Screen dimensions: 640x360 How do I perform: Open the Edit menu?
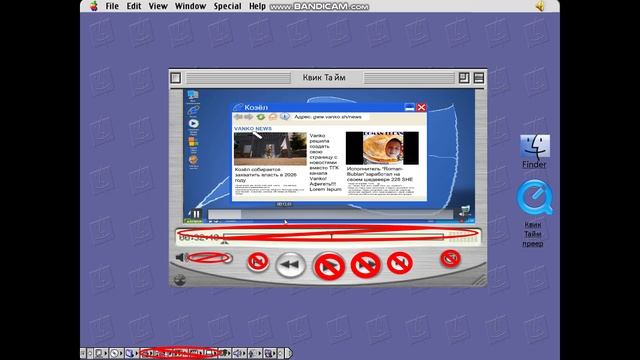(x=133, y=6)
